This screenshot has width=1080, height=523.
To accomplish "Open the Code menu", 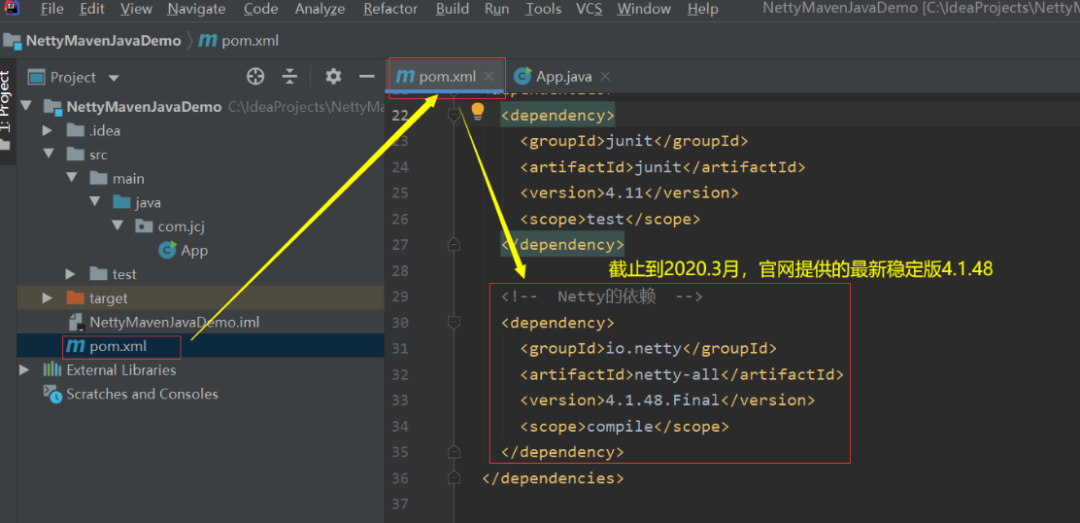I will coord(261,9).
